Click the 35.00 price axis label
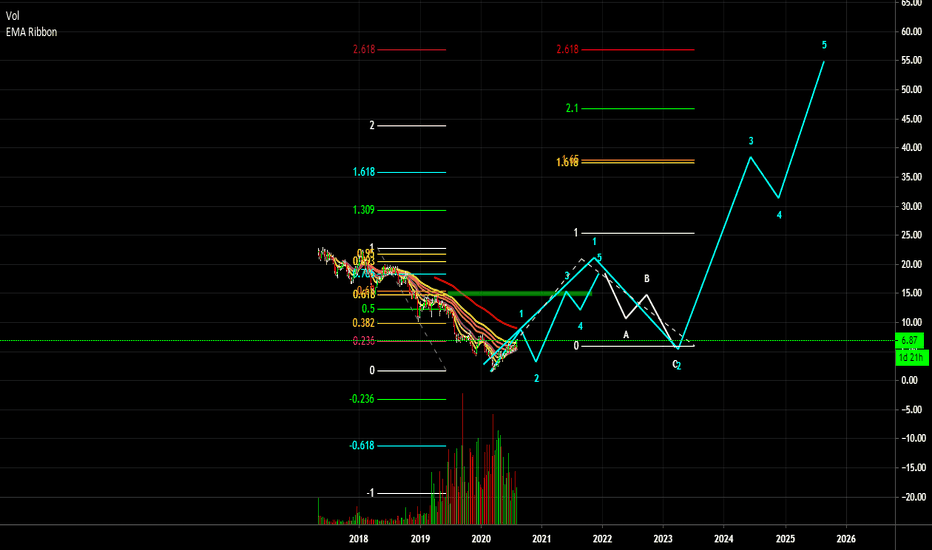932x550 pixels. point(911,177)
